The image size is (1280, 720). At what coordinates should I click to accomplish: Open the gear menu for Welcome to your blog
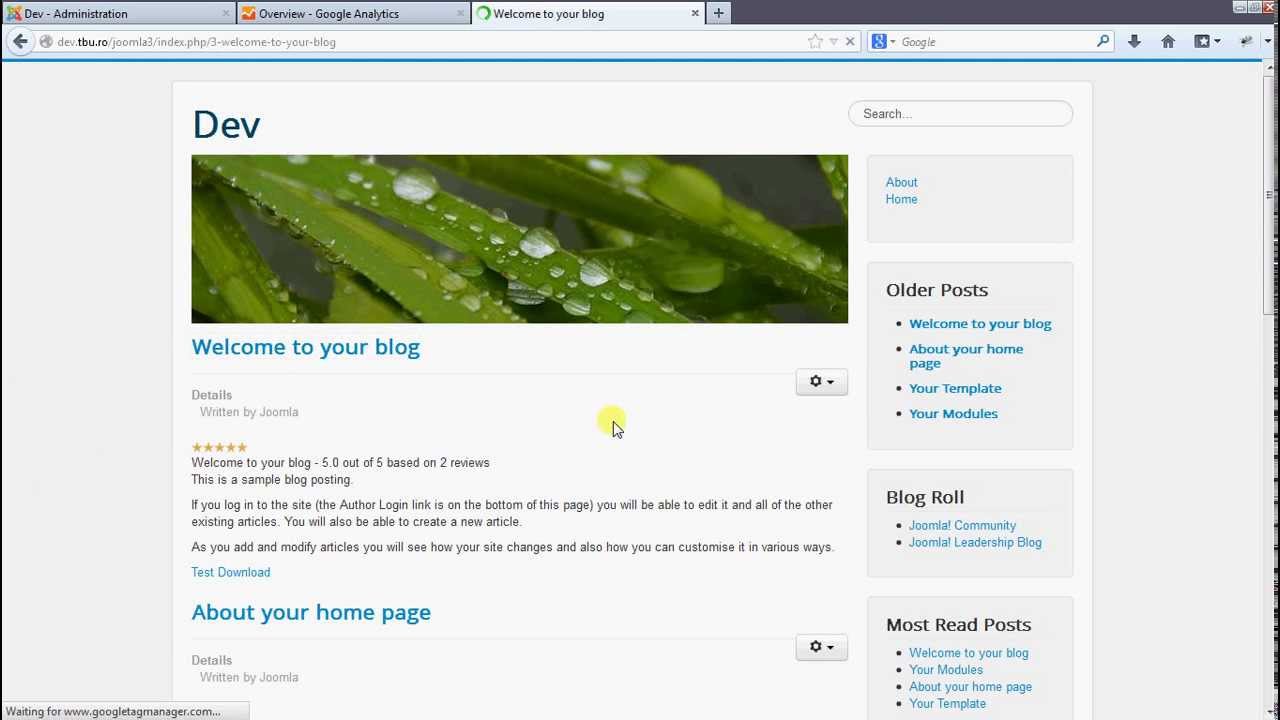click(821, 382)
